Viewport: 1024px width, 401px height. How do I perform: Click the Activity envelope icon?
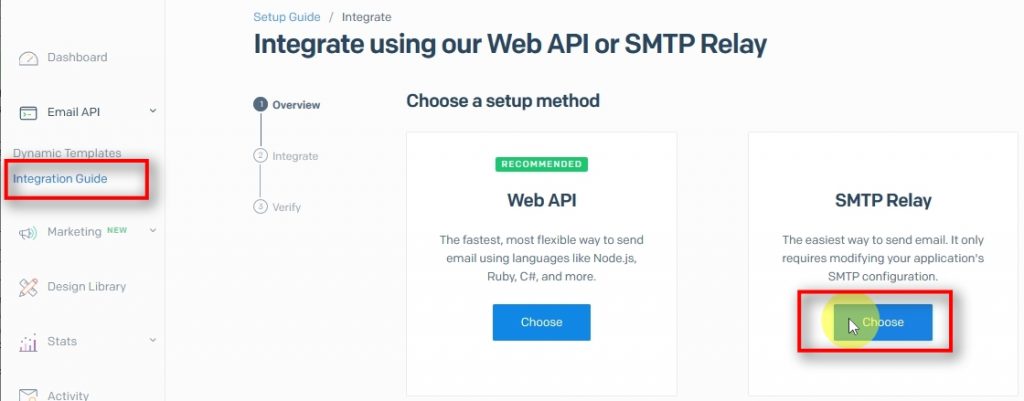[28, 395]
